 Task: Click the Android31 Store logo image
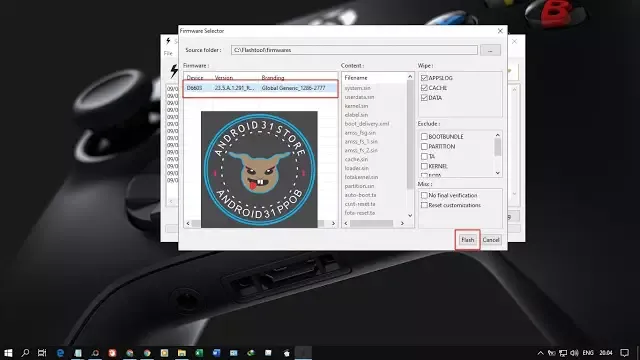tap(259, 169)
